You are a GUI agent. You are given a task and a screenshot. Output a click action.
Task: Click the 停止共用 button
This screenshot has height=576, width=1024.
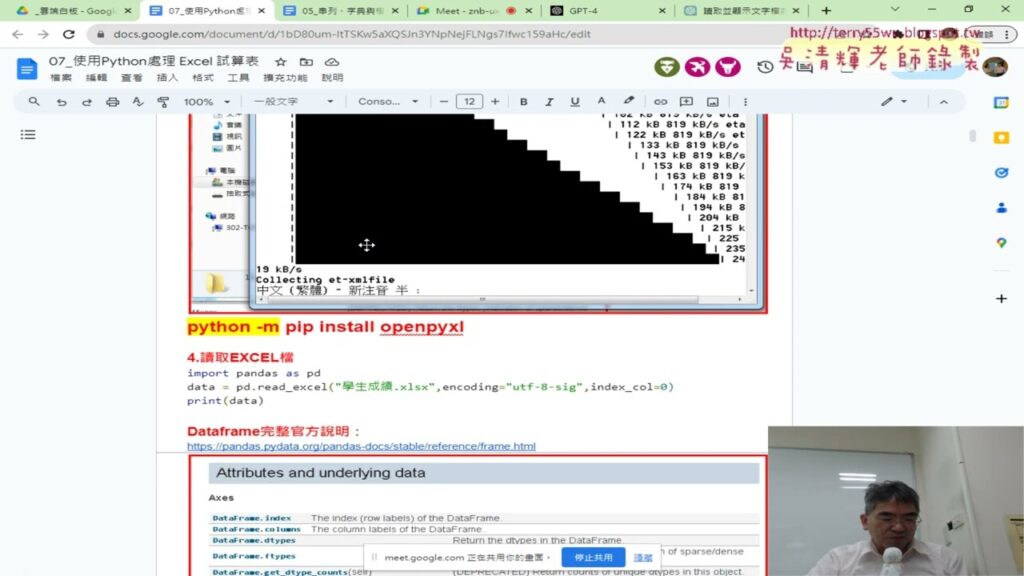tap(593, 557)
